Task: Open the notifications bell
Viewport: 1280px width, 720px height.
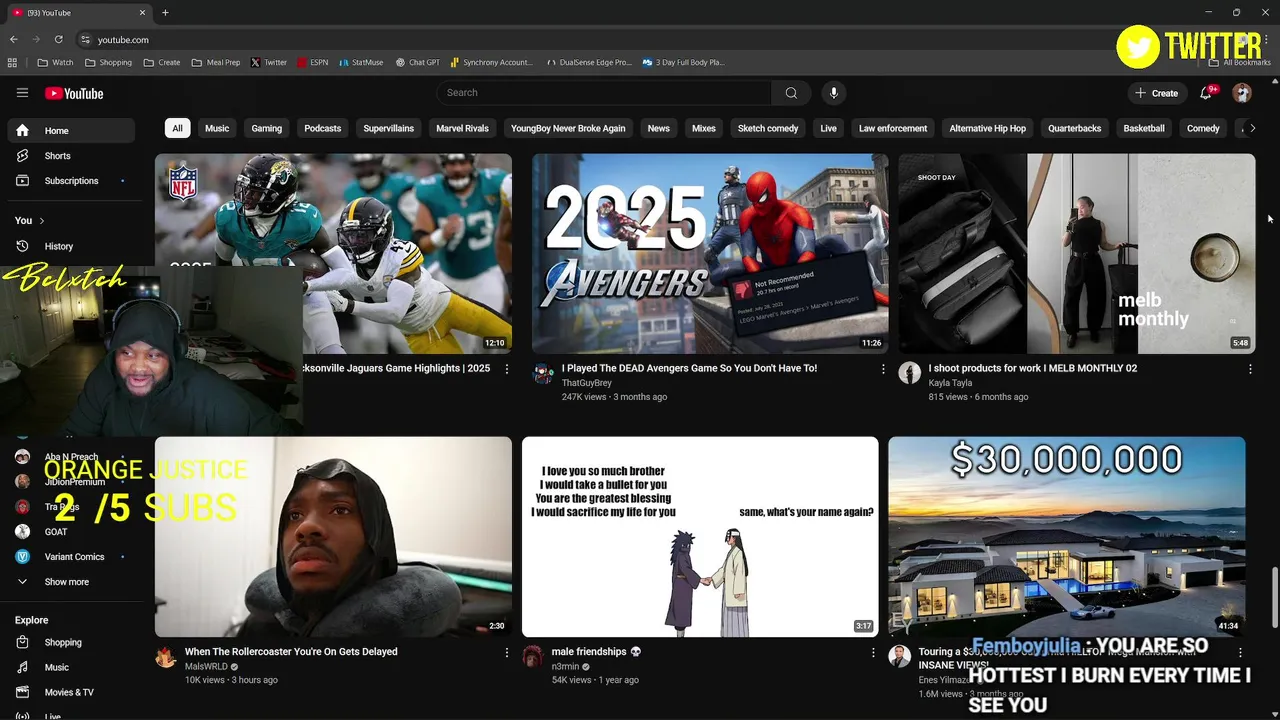Action: (x=1206, y=92)
